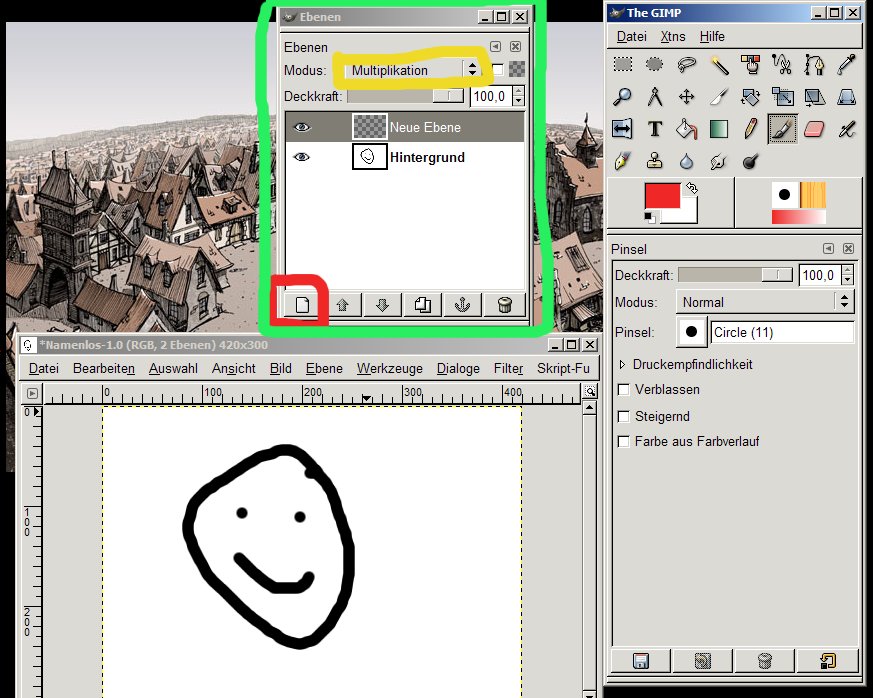Toggle visibility of the Neue Ebene layer
The height and width of the screenshot is (698, 873).
click(x=302, y=127)
